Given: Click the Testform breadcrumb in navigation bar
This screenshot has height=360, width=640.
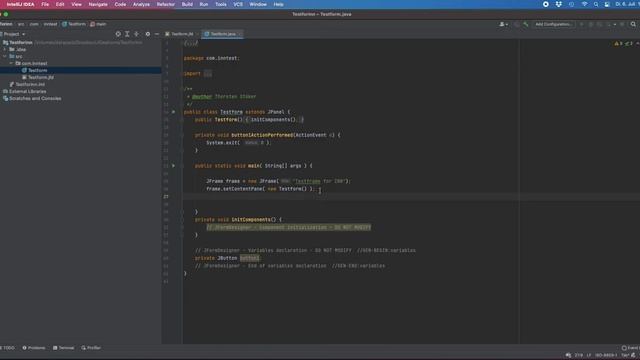Looking at the screenshot, I should pos(74,24).
